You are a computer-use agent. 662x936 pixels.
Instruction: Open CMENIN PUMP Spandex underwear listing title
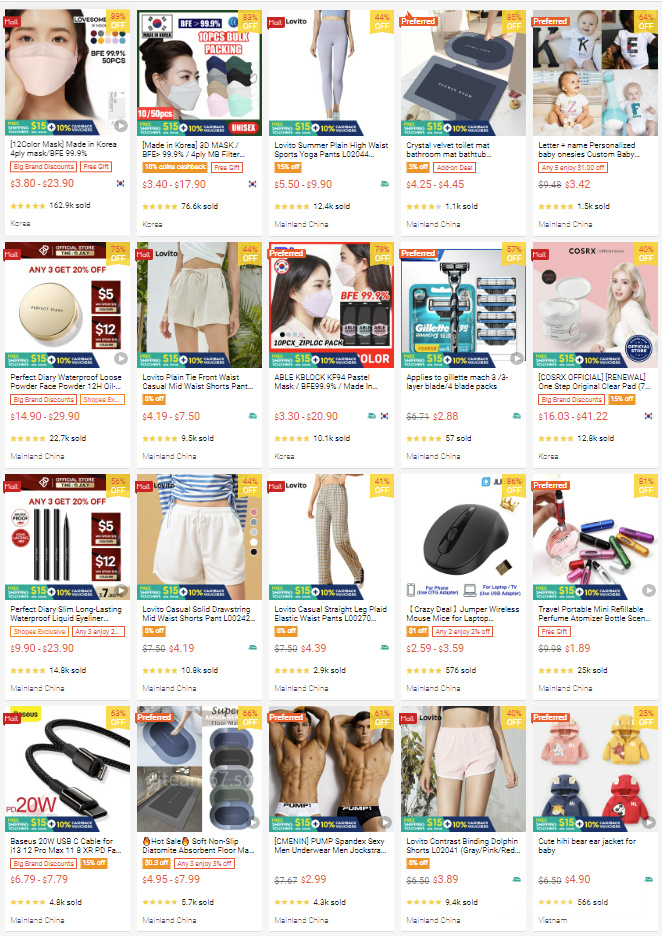point(330,845)
